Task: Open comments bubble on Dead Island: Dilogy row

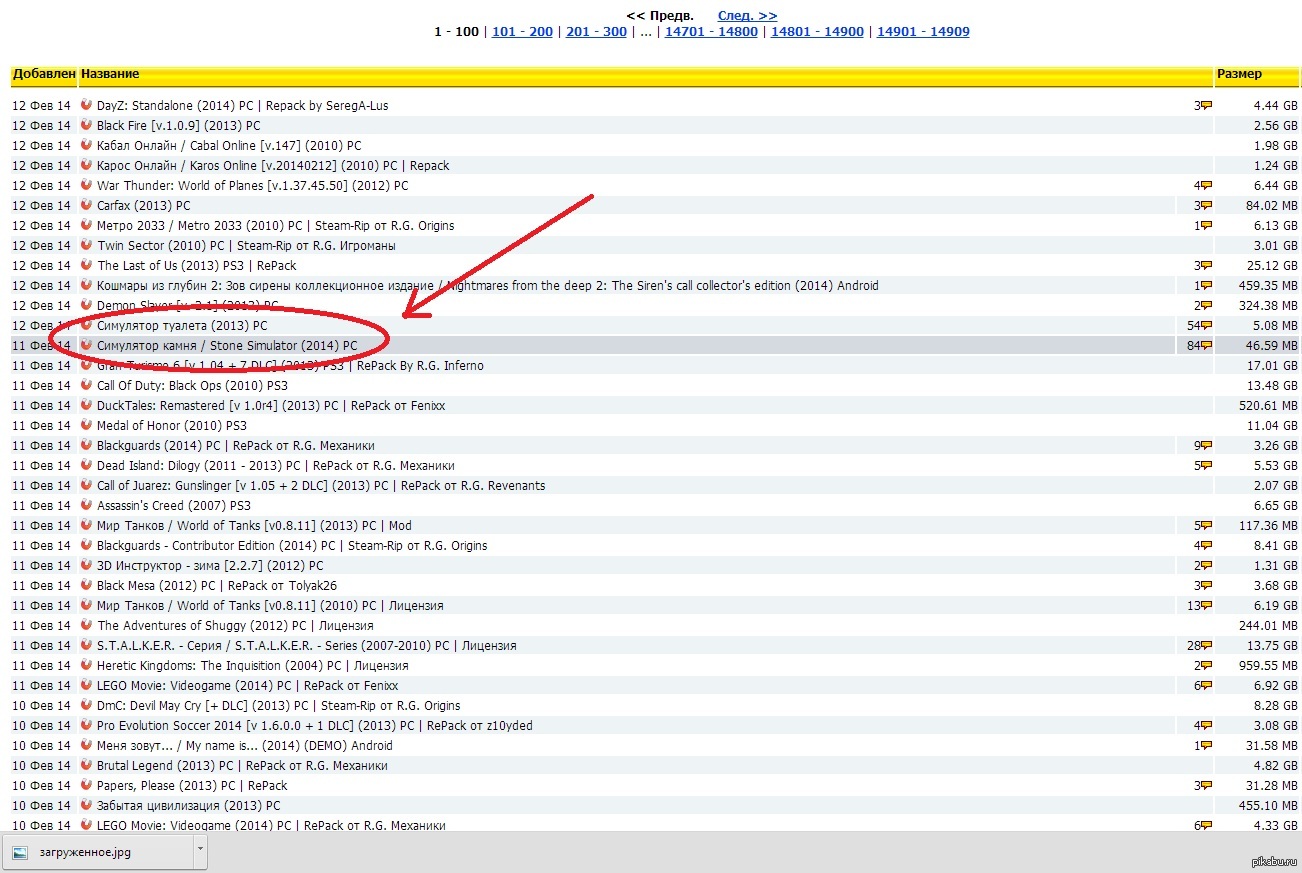Action: [x=1206, y=466]
